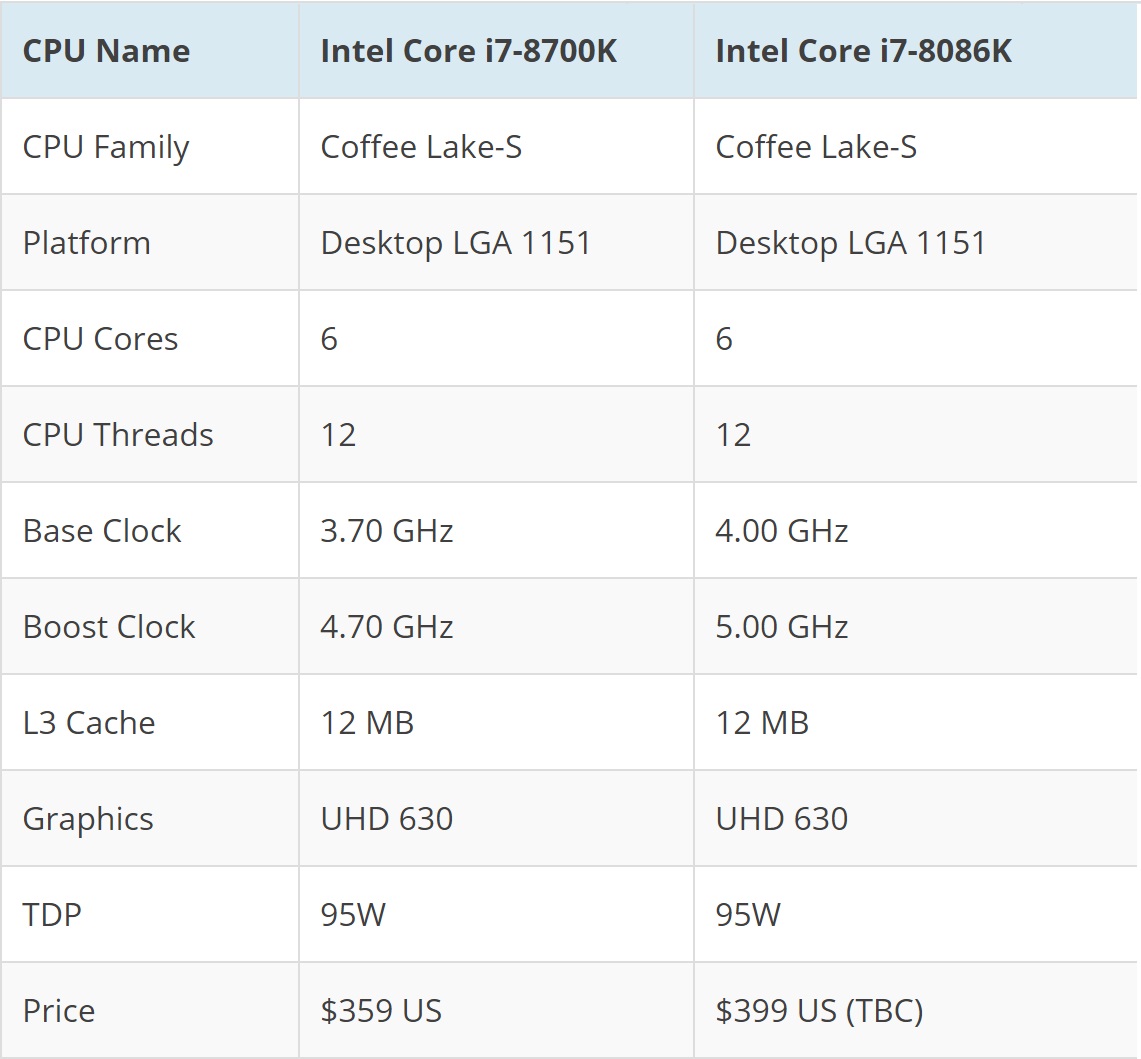1141x1059 pixels.
Task: Click the CPU Cores row label
Action: [100, 339]
